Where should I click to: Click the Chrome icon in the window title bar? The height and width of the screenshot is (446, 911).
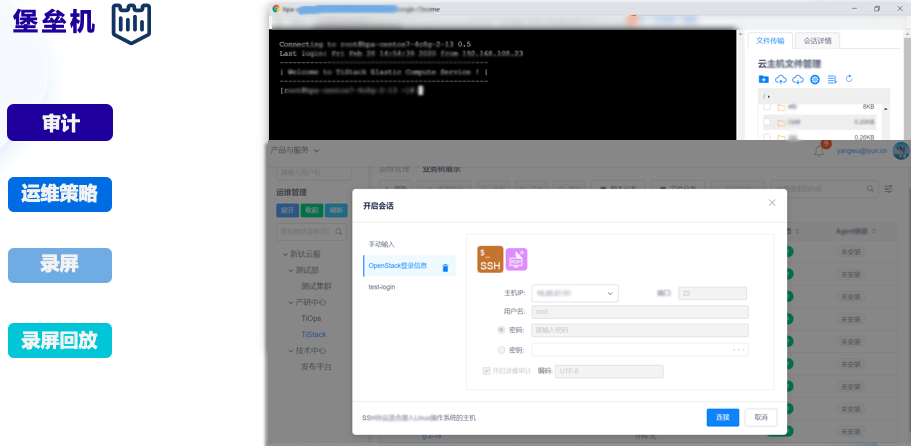pos(276,9)
